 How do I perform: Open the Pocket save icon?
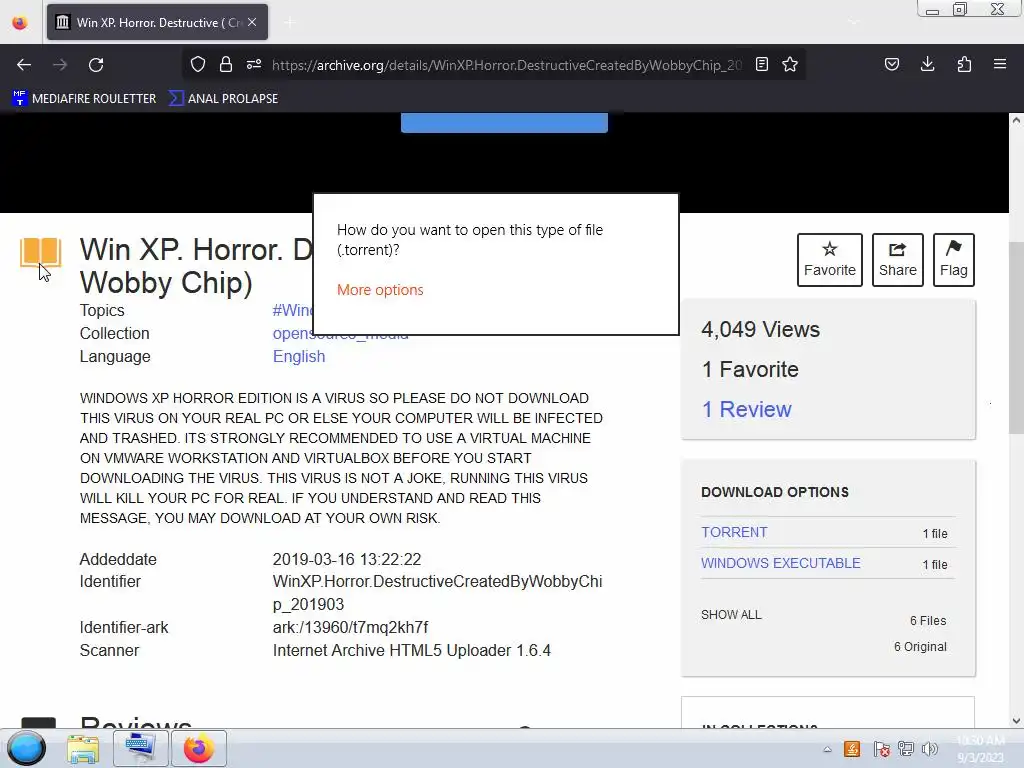[892, 64]
